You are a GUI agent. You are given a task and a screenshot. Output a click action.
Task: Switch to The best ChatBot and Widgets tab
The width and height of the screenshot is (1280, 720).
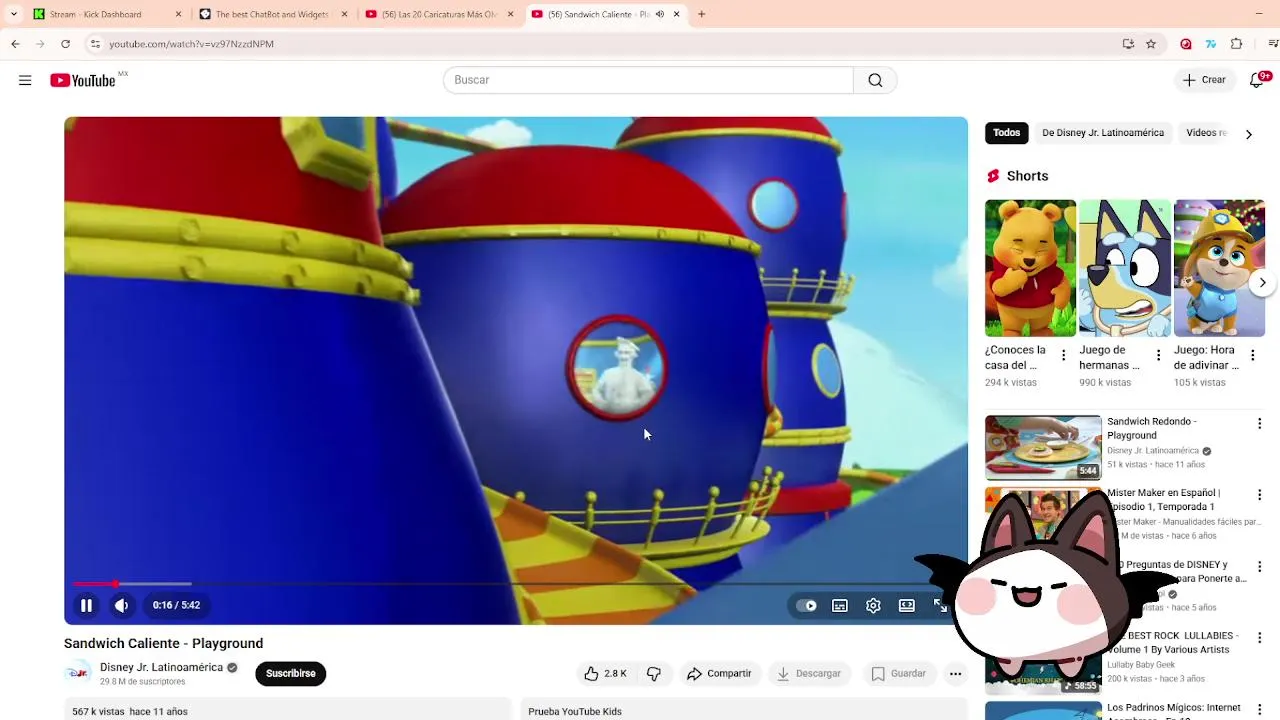point(272,14)
